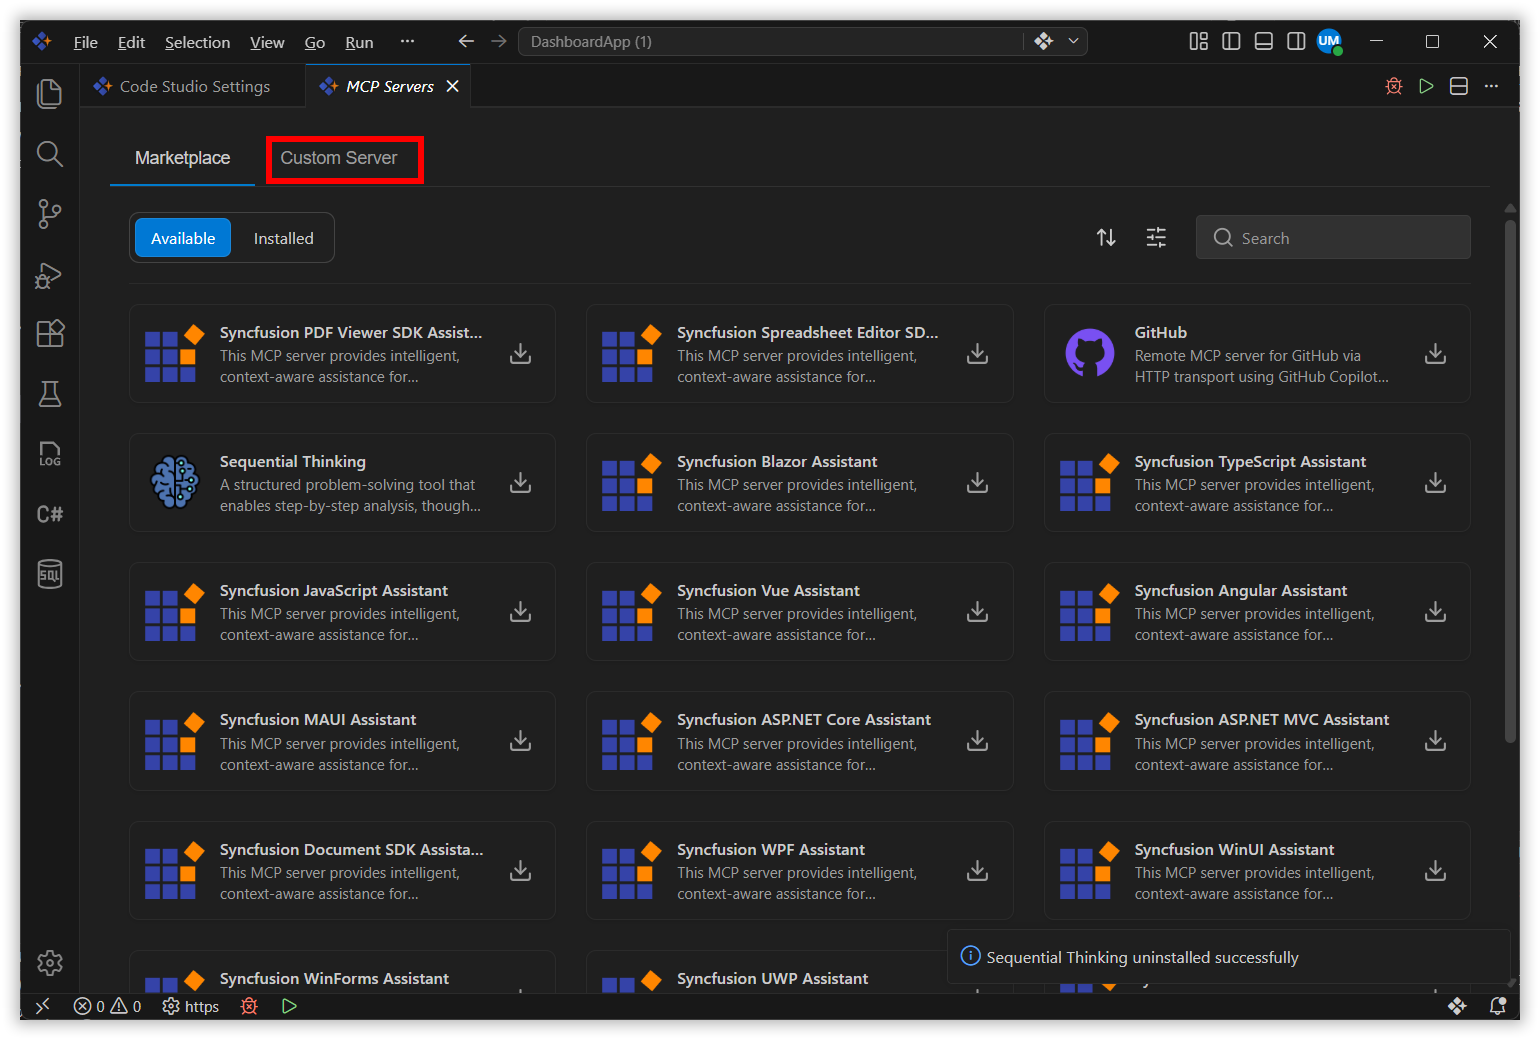
Task: Open the Run menu
Action: tap(359, 42)
